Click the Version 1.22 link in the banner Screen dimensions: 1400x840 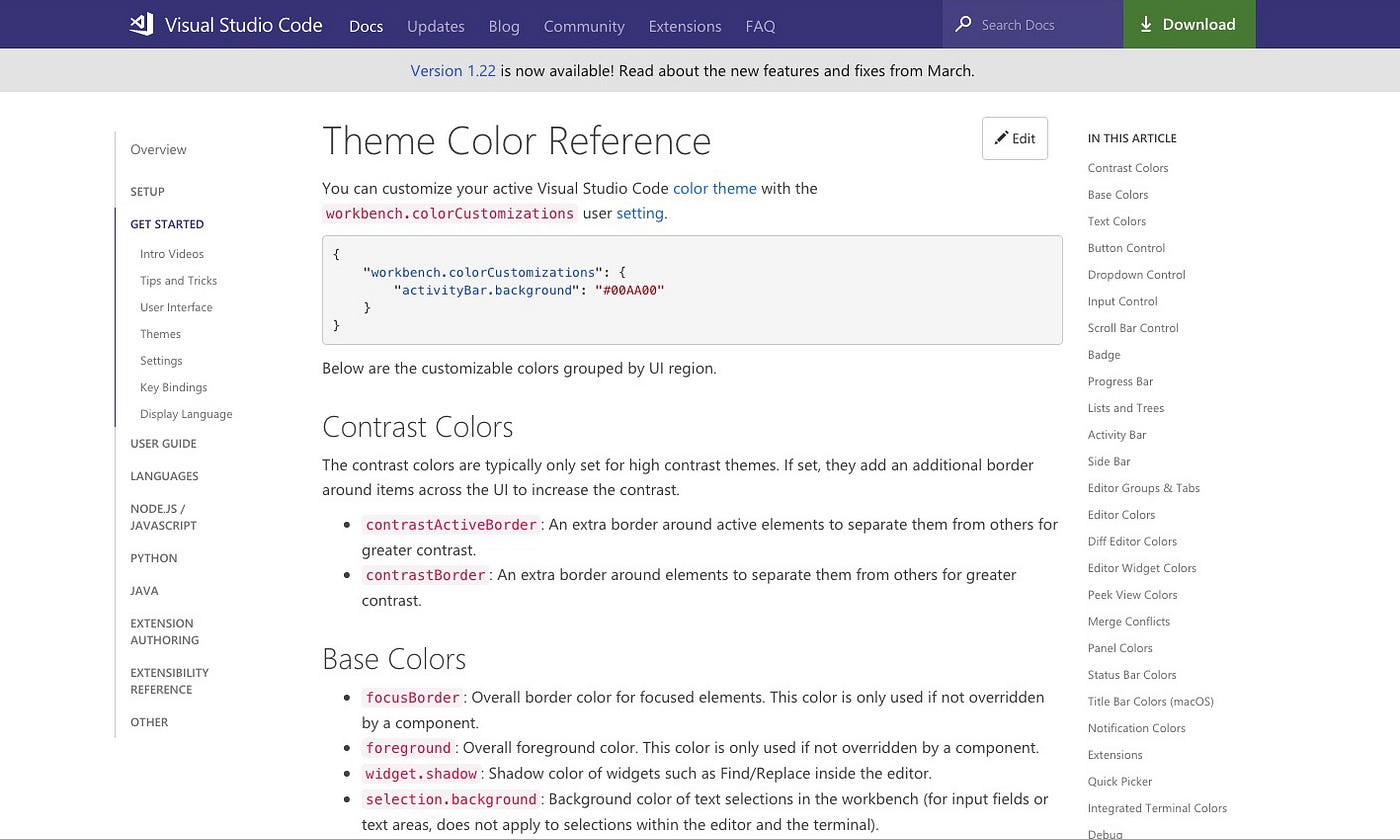(x=453, y=70)
